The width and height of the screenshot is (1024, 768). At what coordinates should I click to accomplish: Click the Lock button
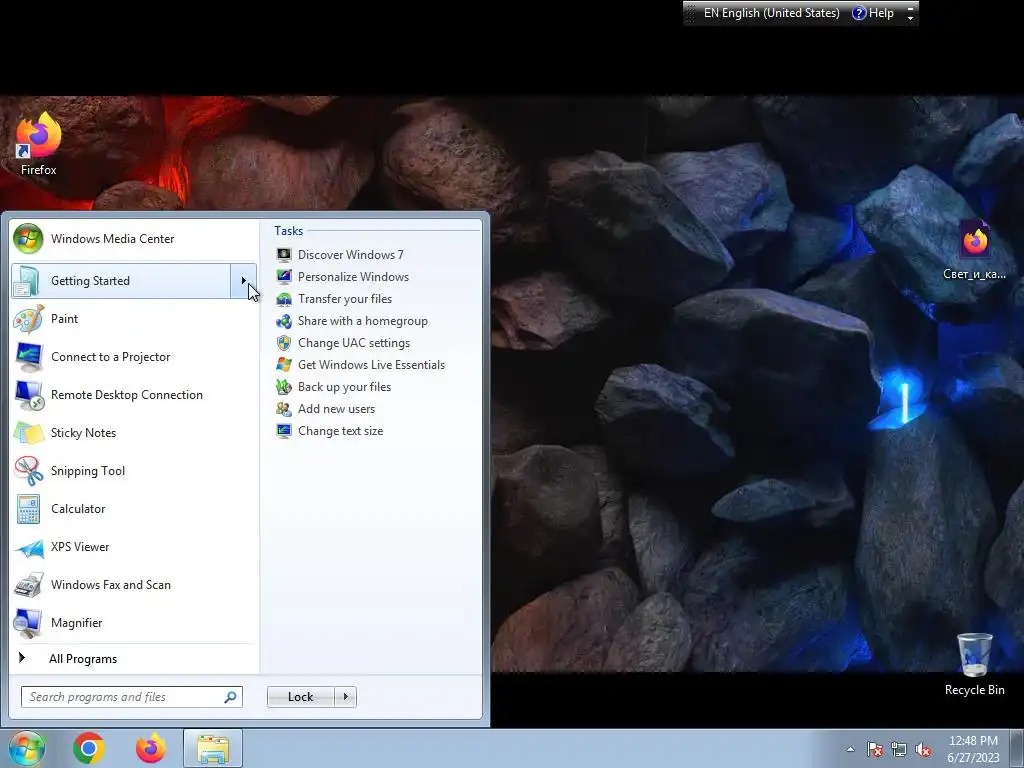[x=300, y=697]
